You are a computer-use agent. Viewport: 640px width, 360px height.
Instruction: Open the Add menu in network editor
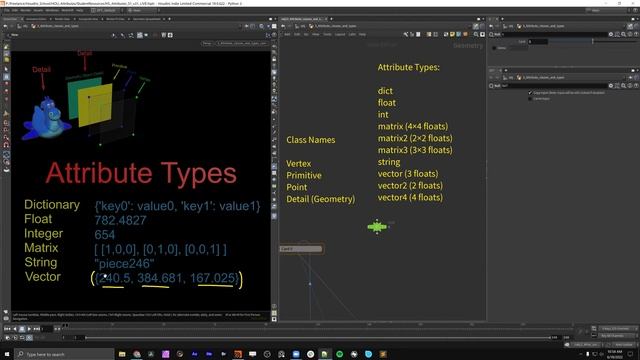click(287, 35)
